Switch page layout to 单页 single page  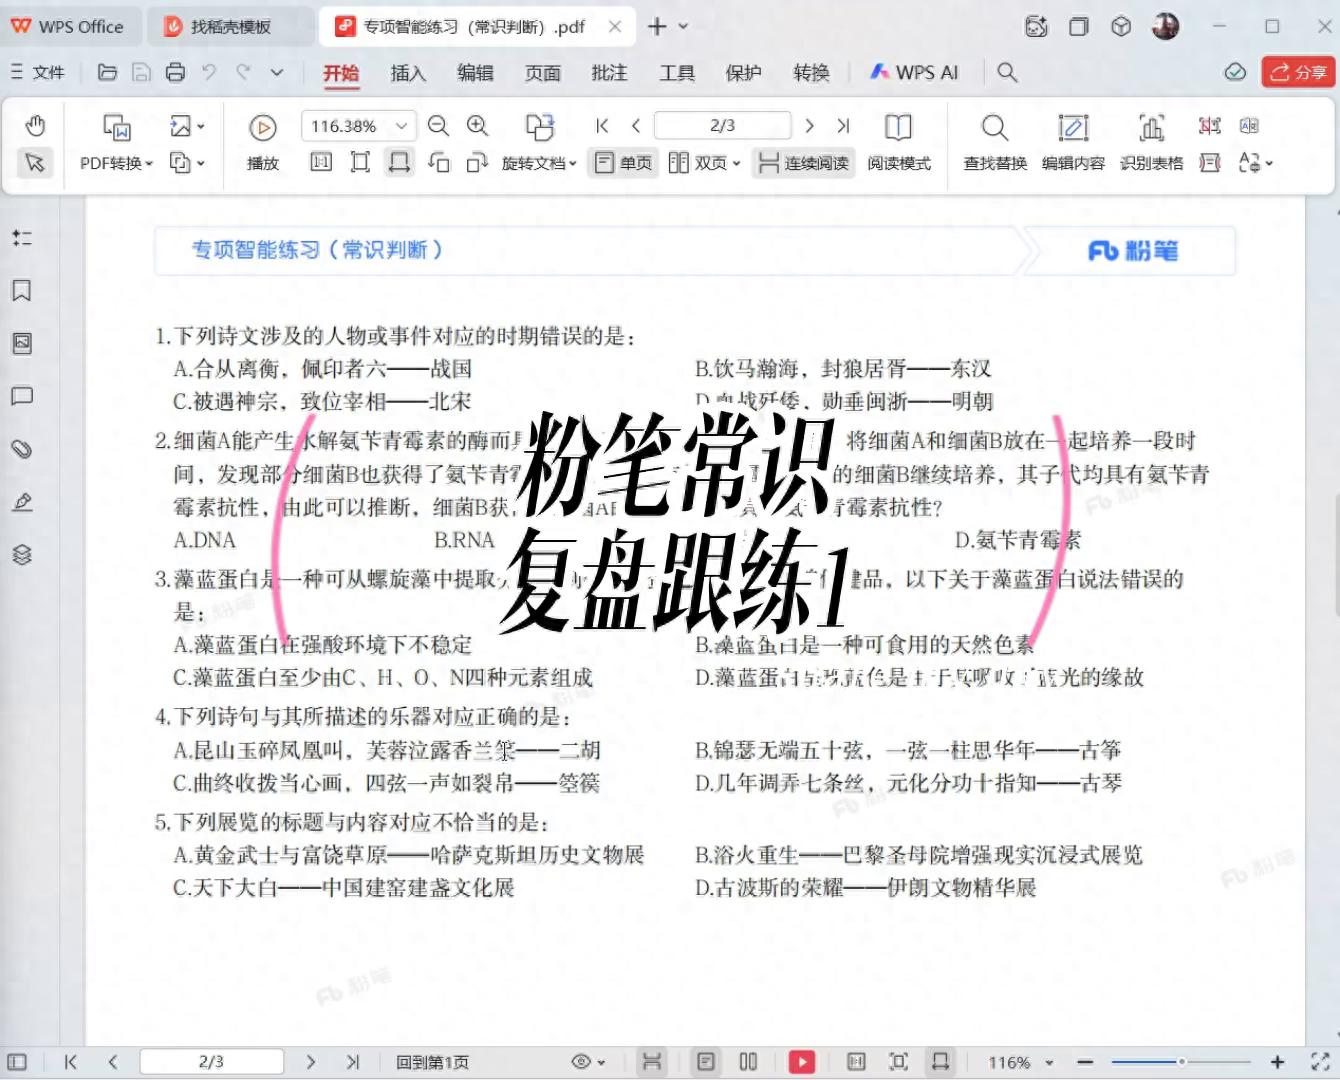coord(622,162)
